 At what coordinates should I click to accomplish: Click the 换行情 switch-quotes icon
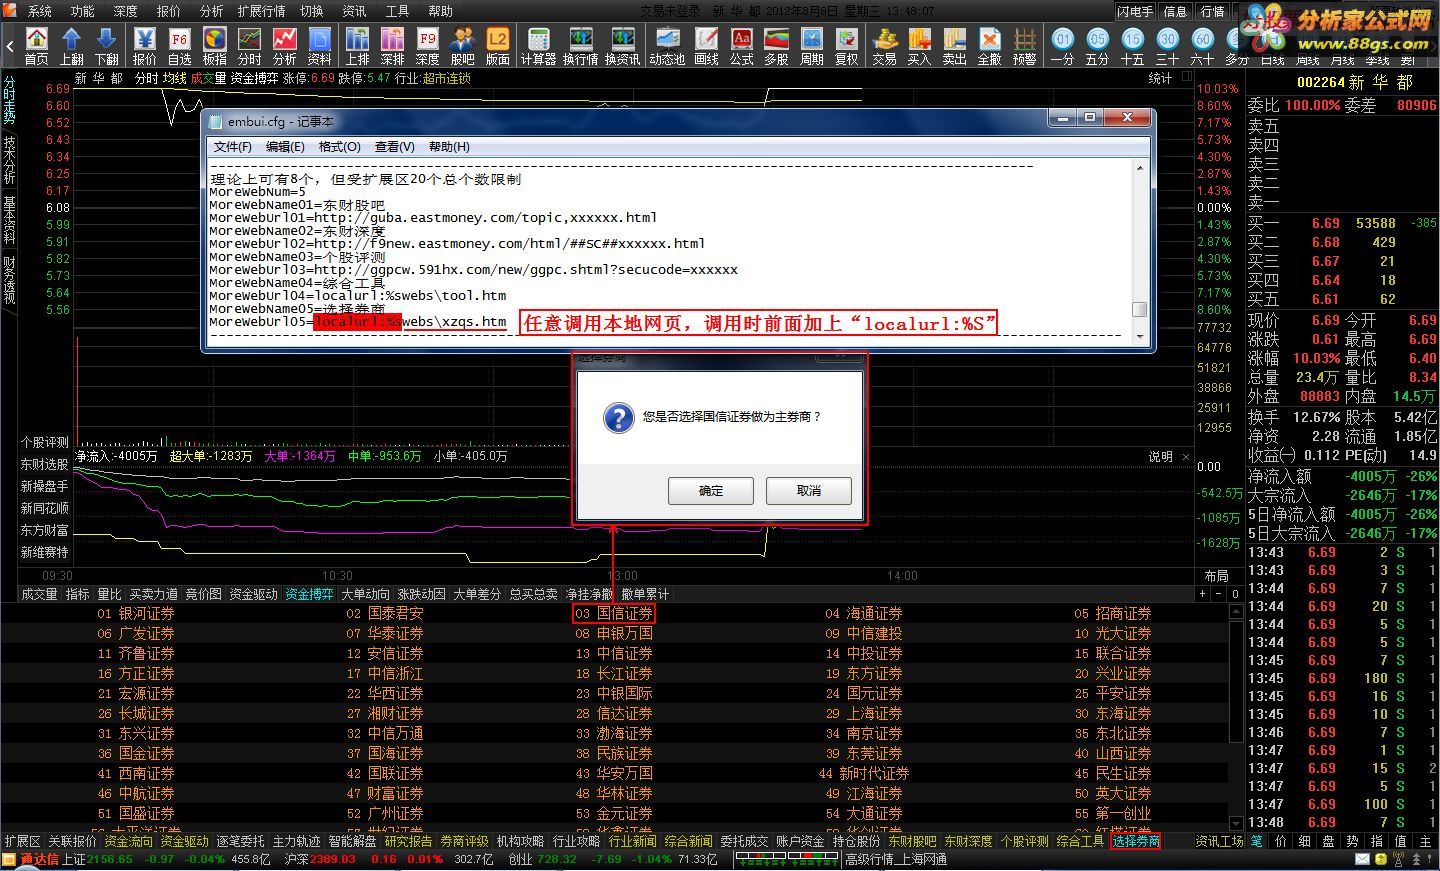pos(580,46)
